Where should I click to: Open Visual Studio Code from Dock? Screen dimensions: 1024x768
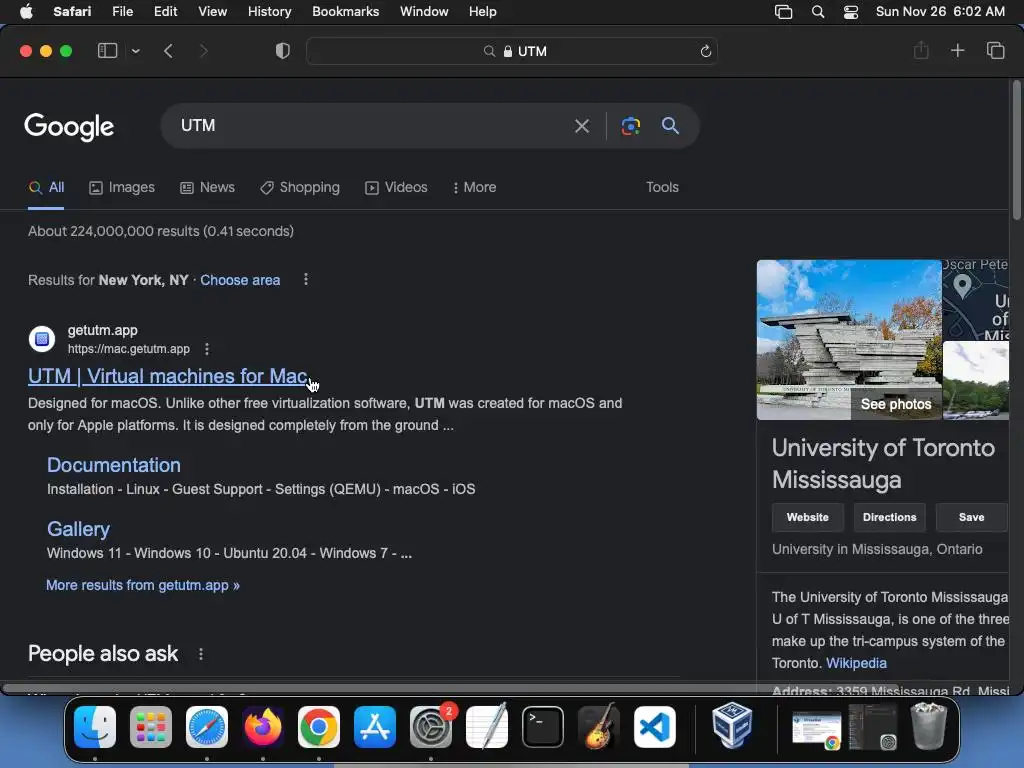[x=654, y=727]
